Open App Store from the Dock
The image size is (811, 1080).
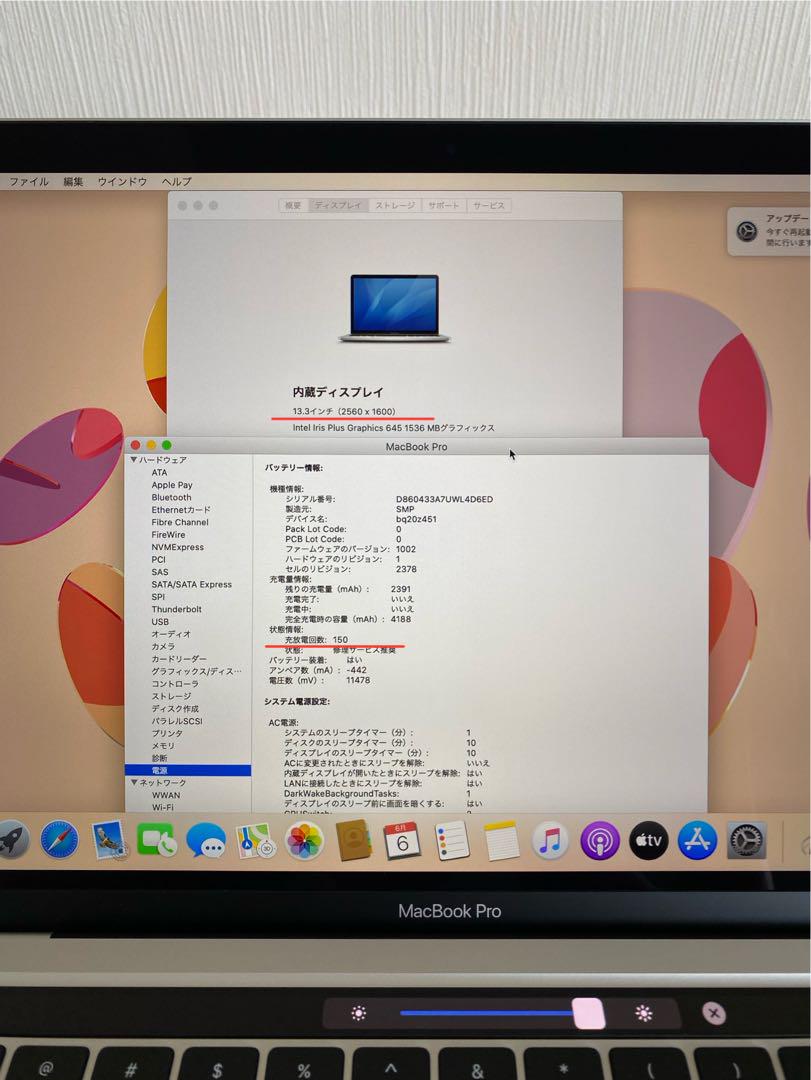[x=697, y=840]
